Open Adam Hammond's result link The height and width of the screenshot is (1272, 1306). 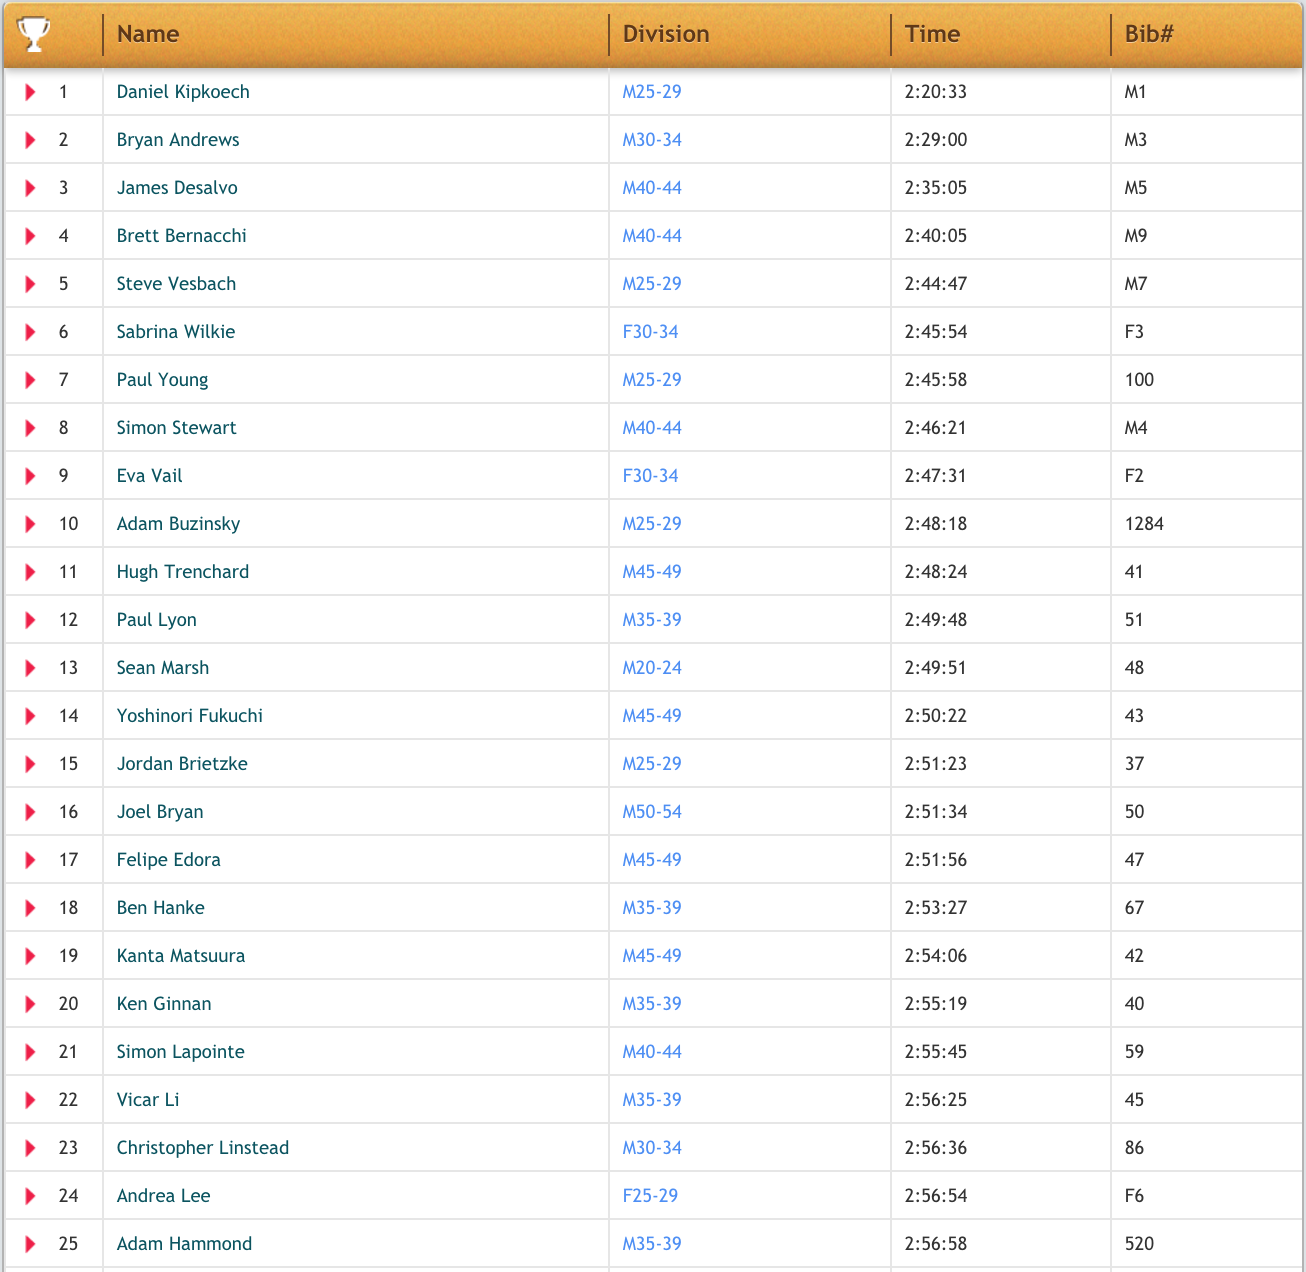184,1244
